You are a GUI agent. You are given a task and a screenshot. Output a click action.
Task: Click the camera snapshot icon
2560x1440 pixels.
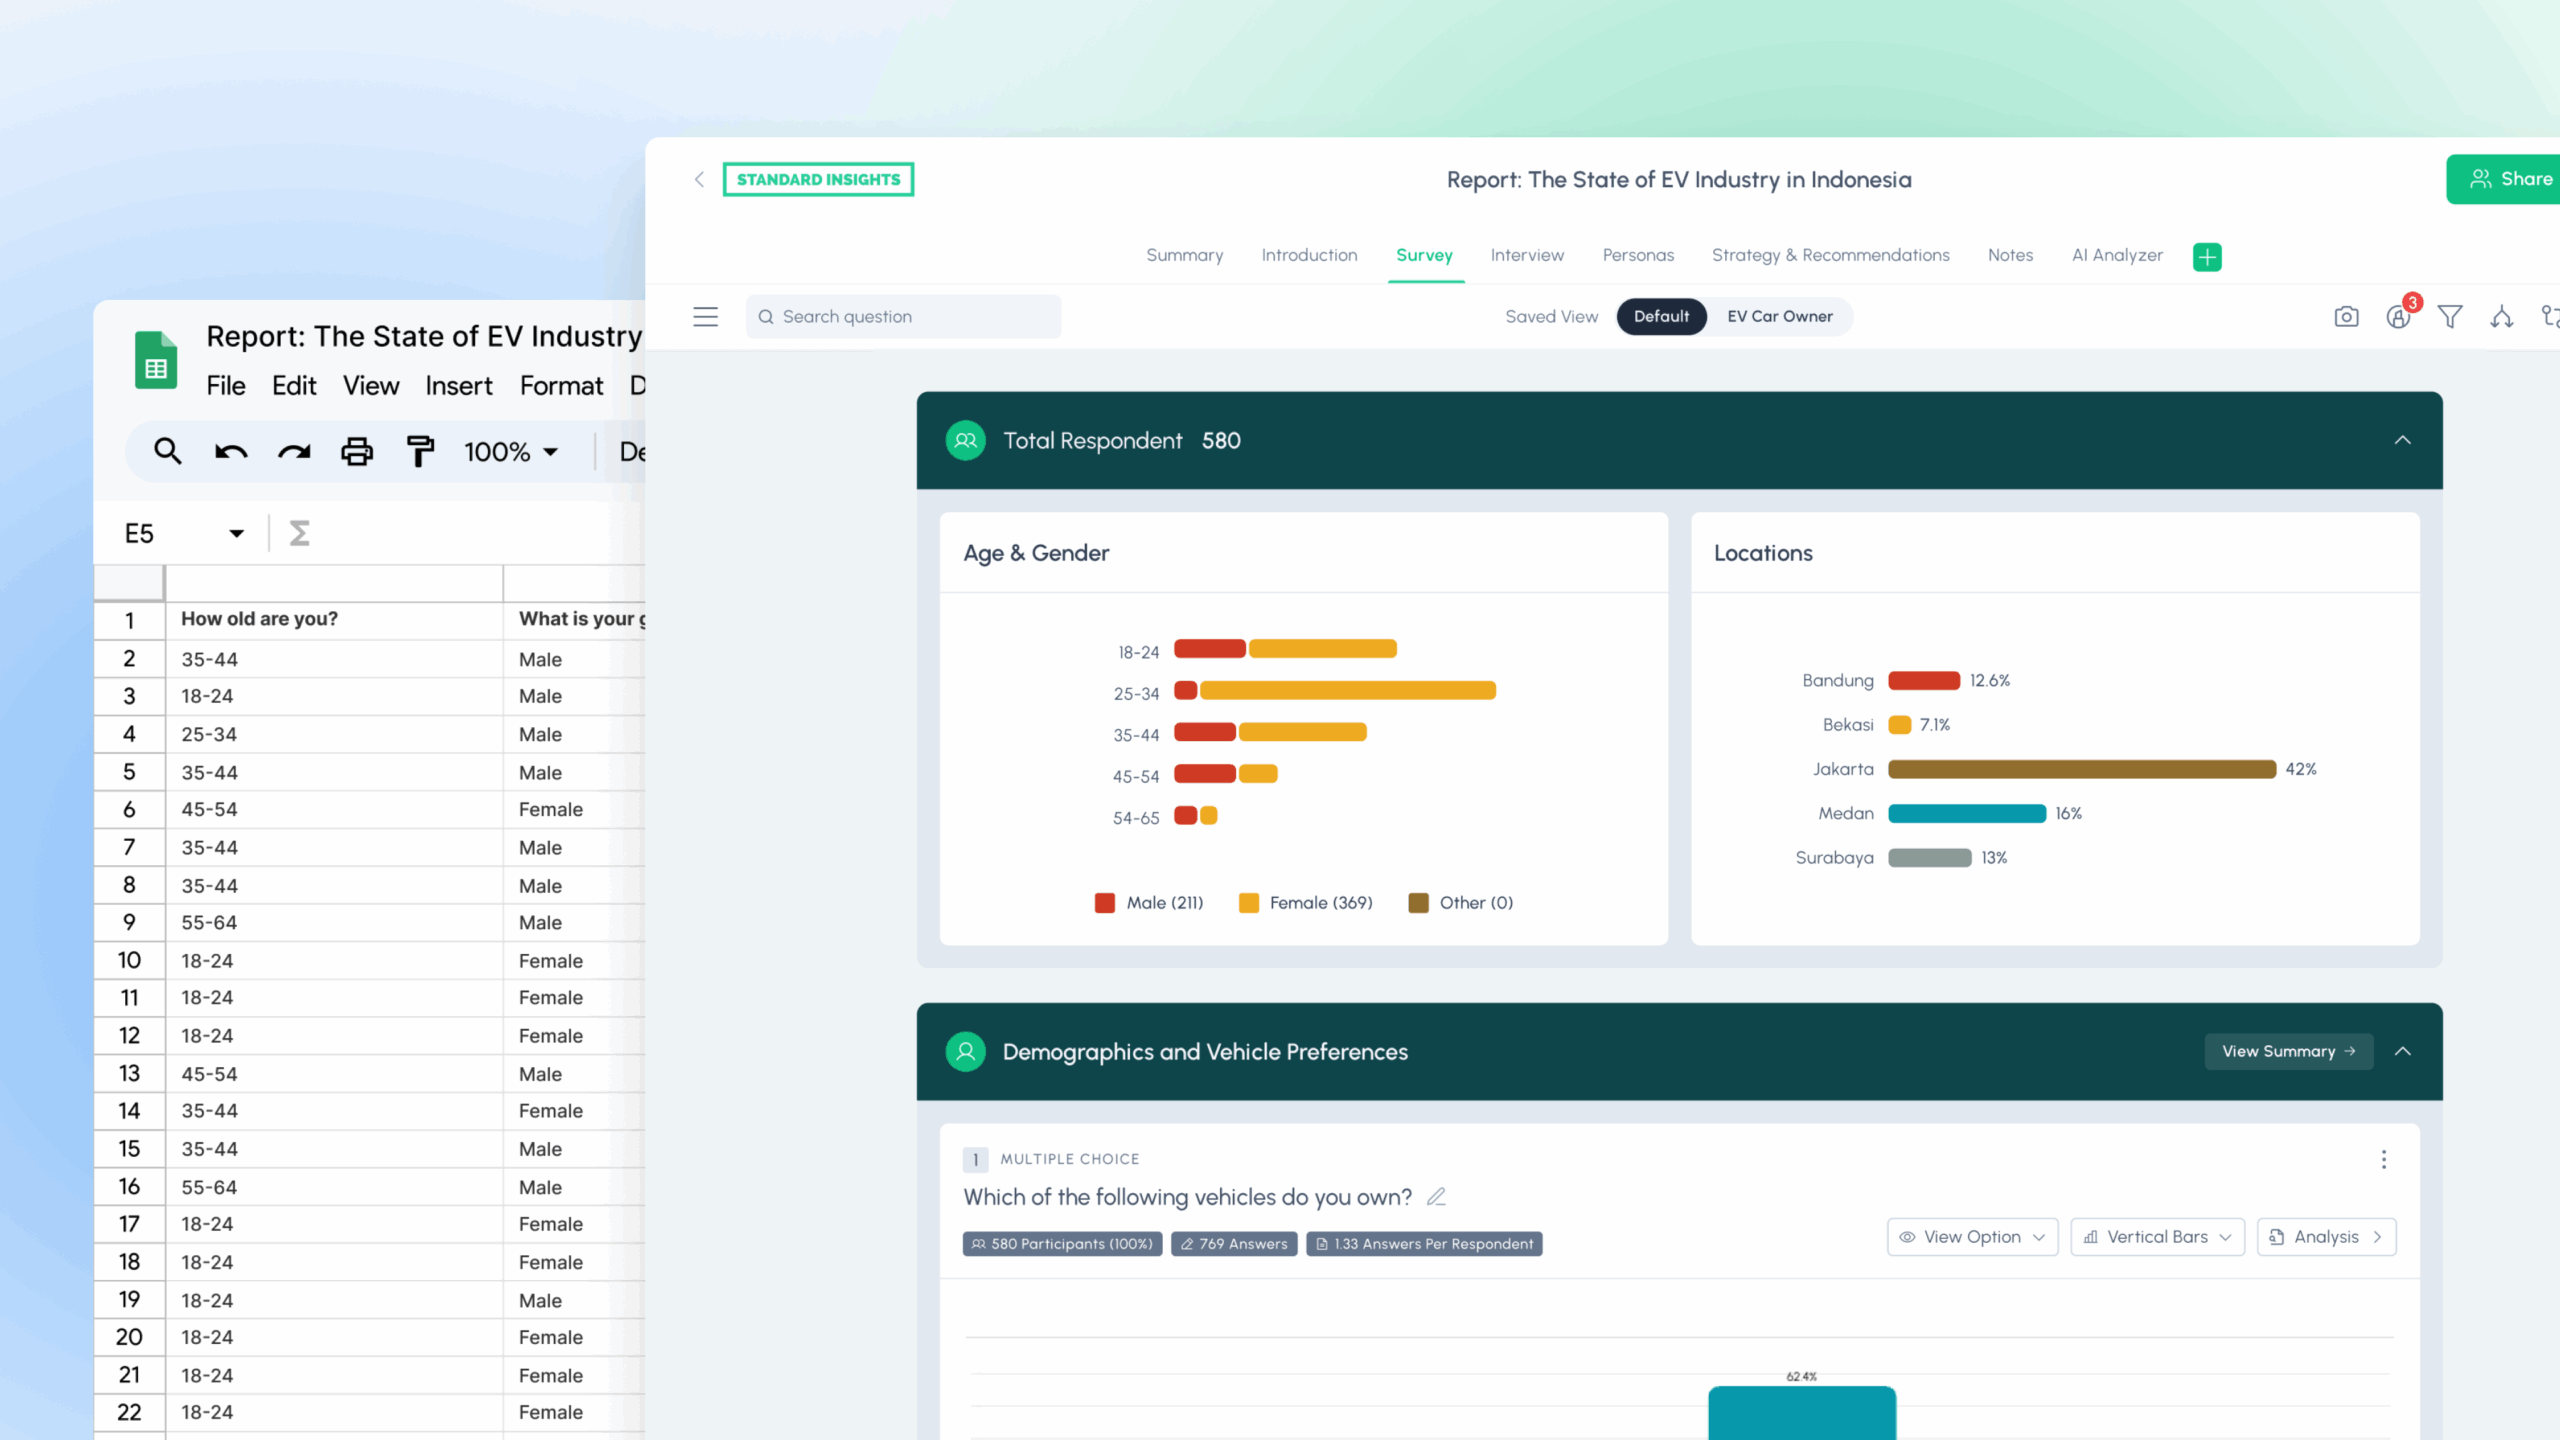[x=2346, y=317]
